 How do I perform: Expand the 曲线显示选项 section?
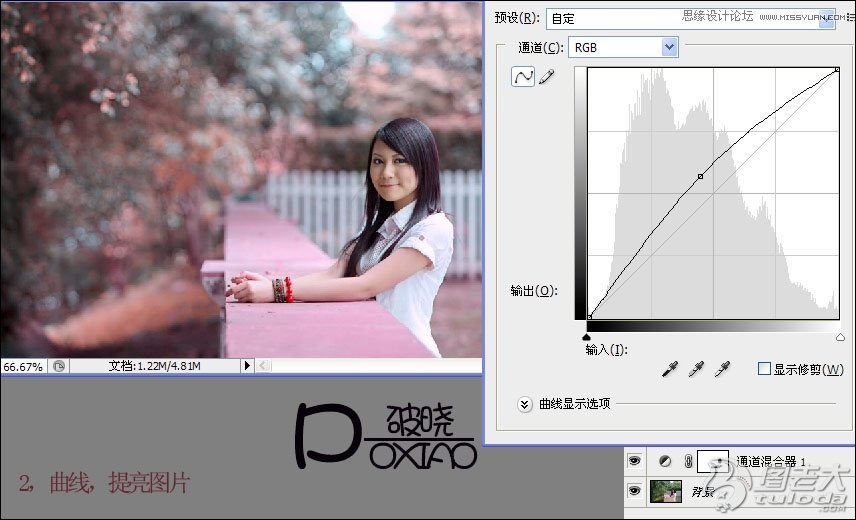pos(525,404)
